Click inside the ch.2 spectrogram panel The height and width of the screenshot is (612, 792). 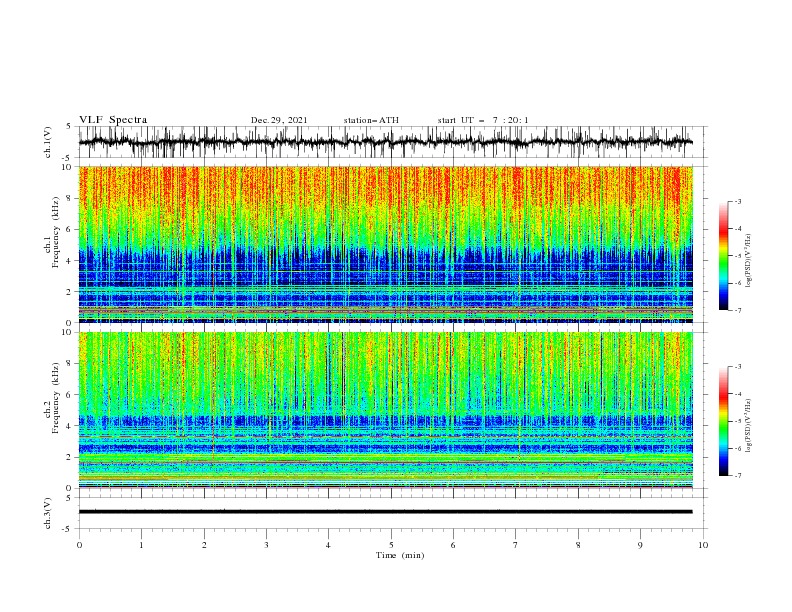point(385,410)
